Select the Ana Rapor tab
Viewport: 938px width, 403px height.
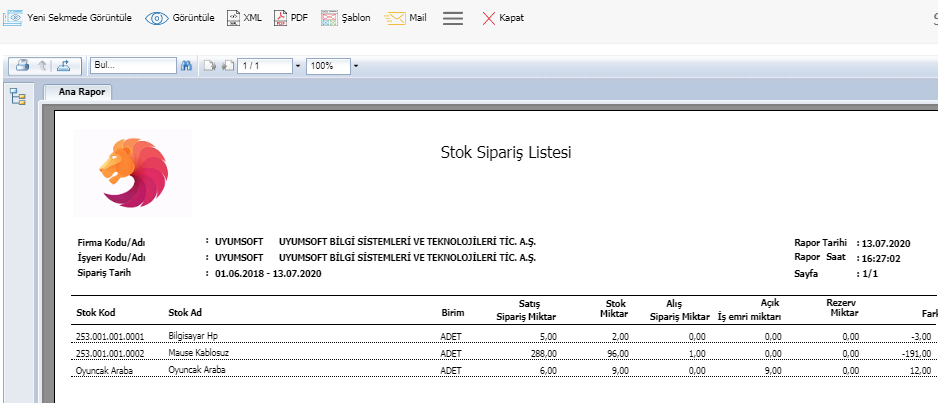click(76, 92)
